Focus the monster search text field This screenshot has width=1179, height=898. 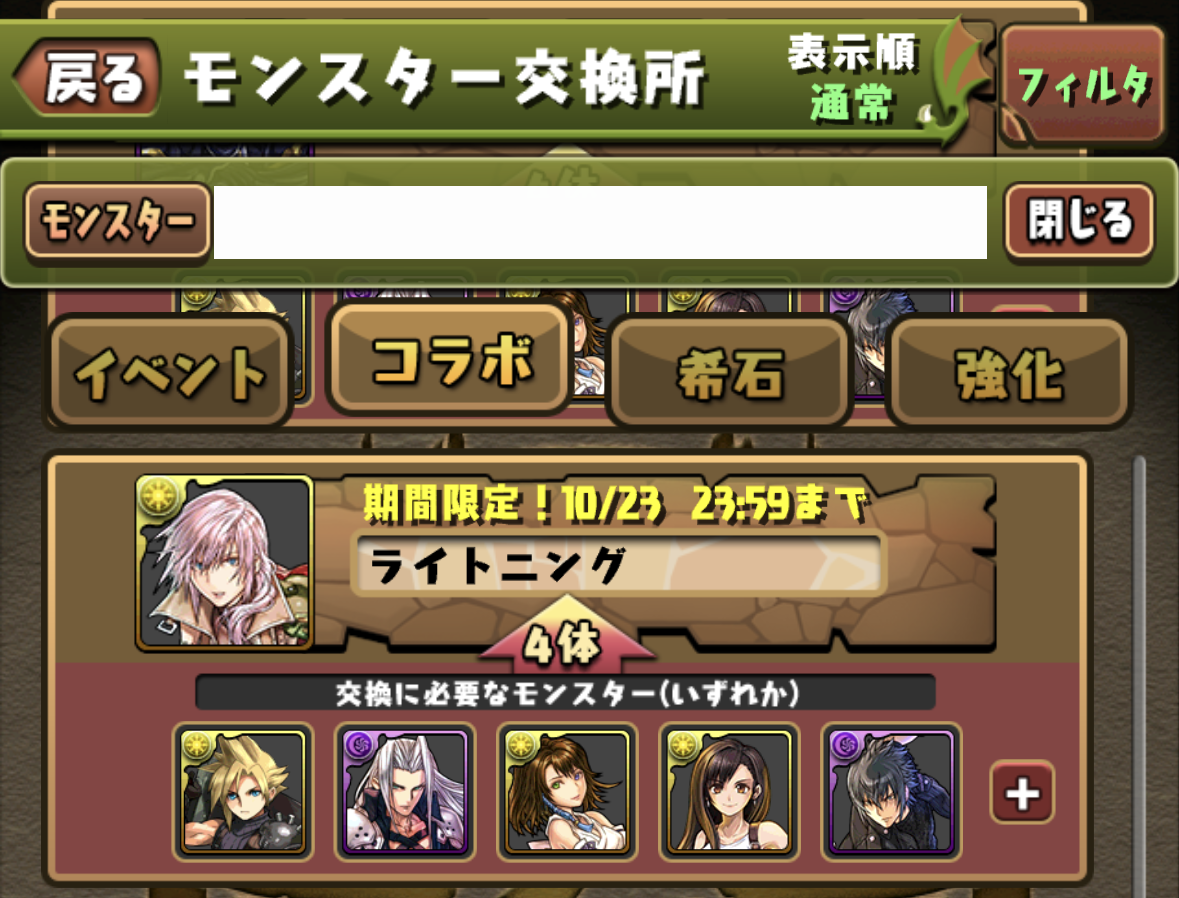(600, 223)
